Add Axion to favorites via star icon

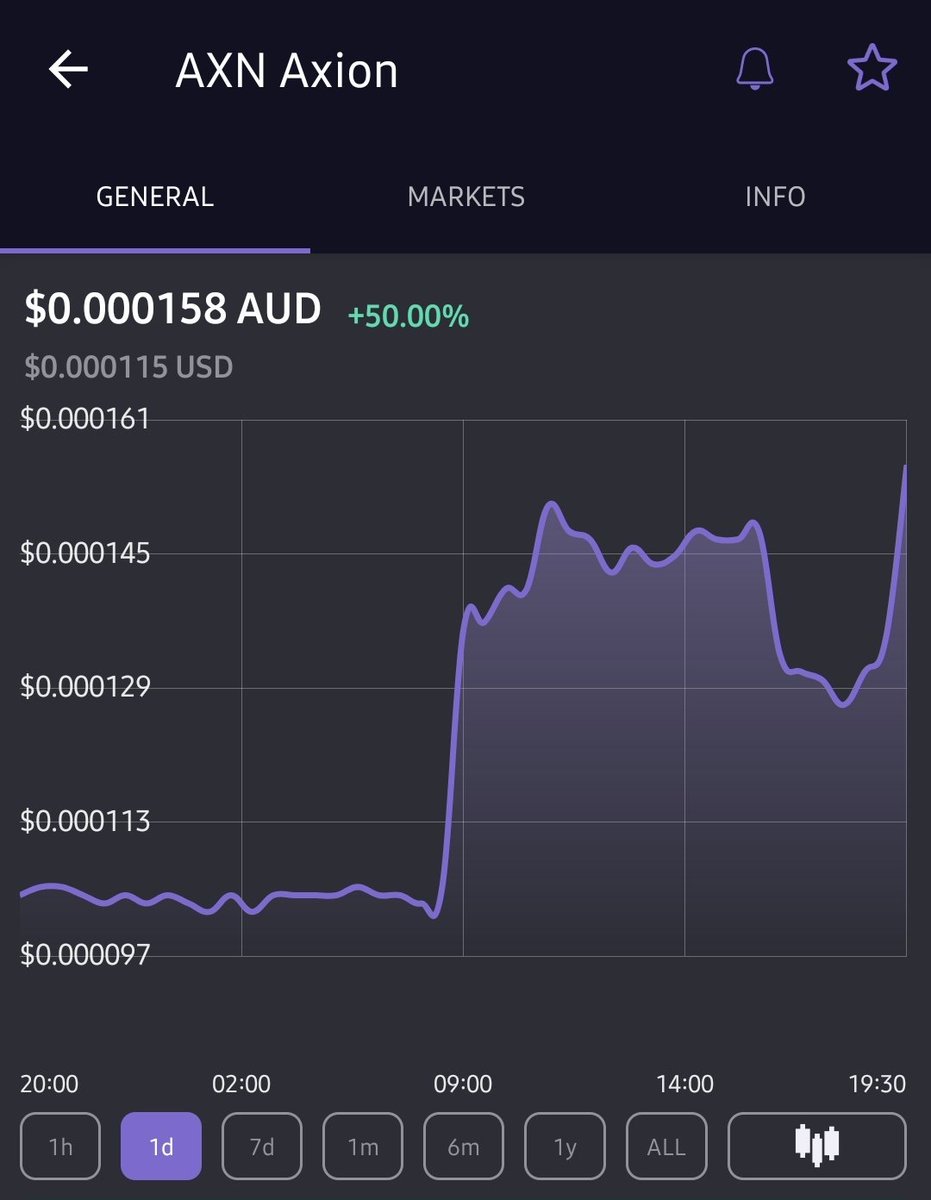pos(872,67)
